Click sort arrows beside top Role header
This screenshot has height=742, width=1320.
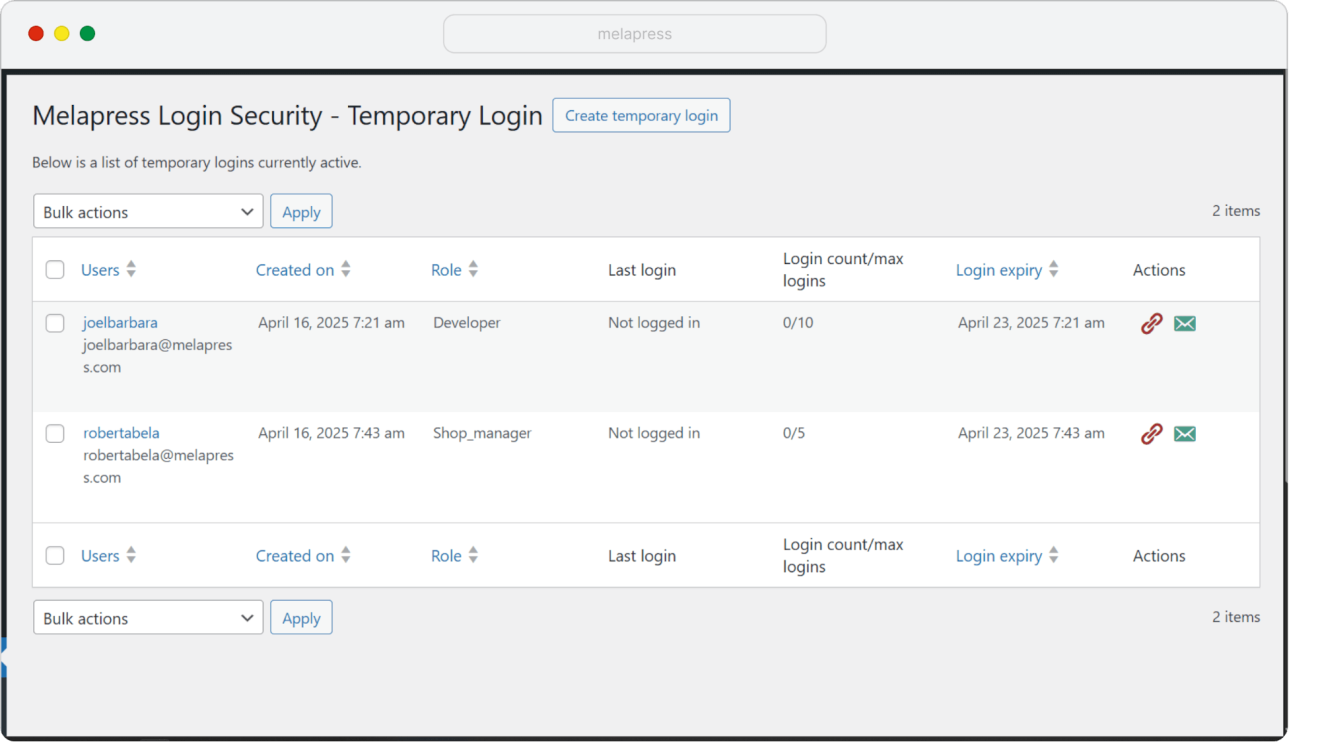pyautogui.click(x=474, y=269)
